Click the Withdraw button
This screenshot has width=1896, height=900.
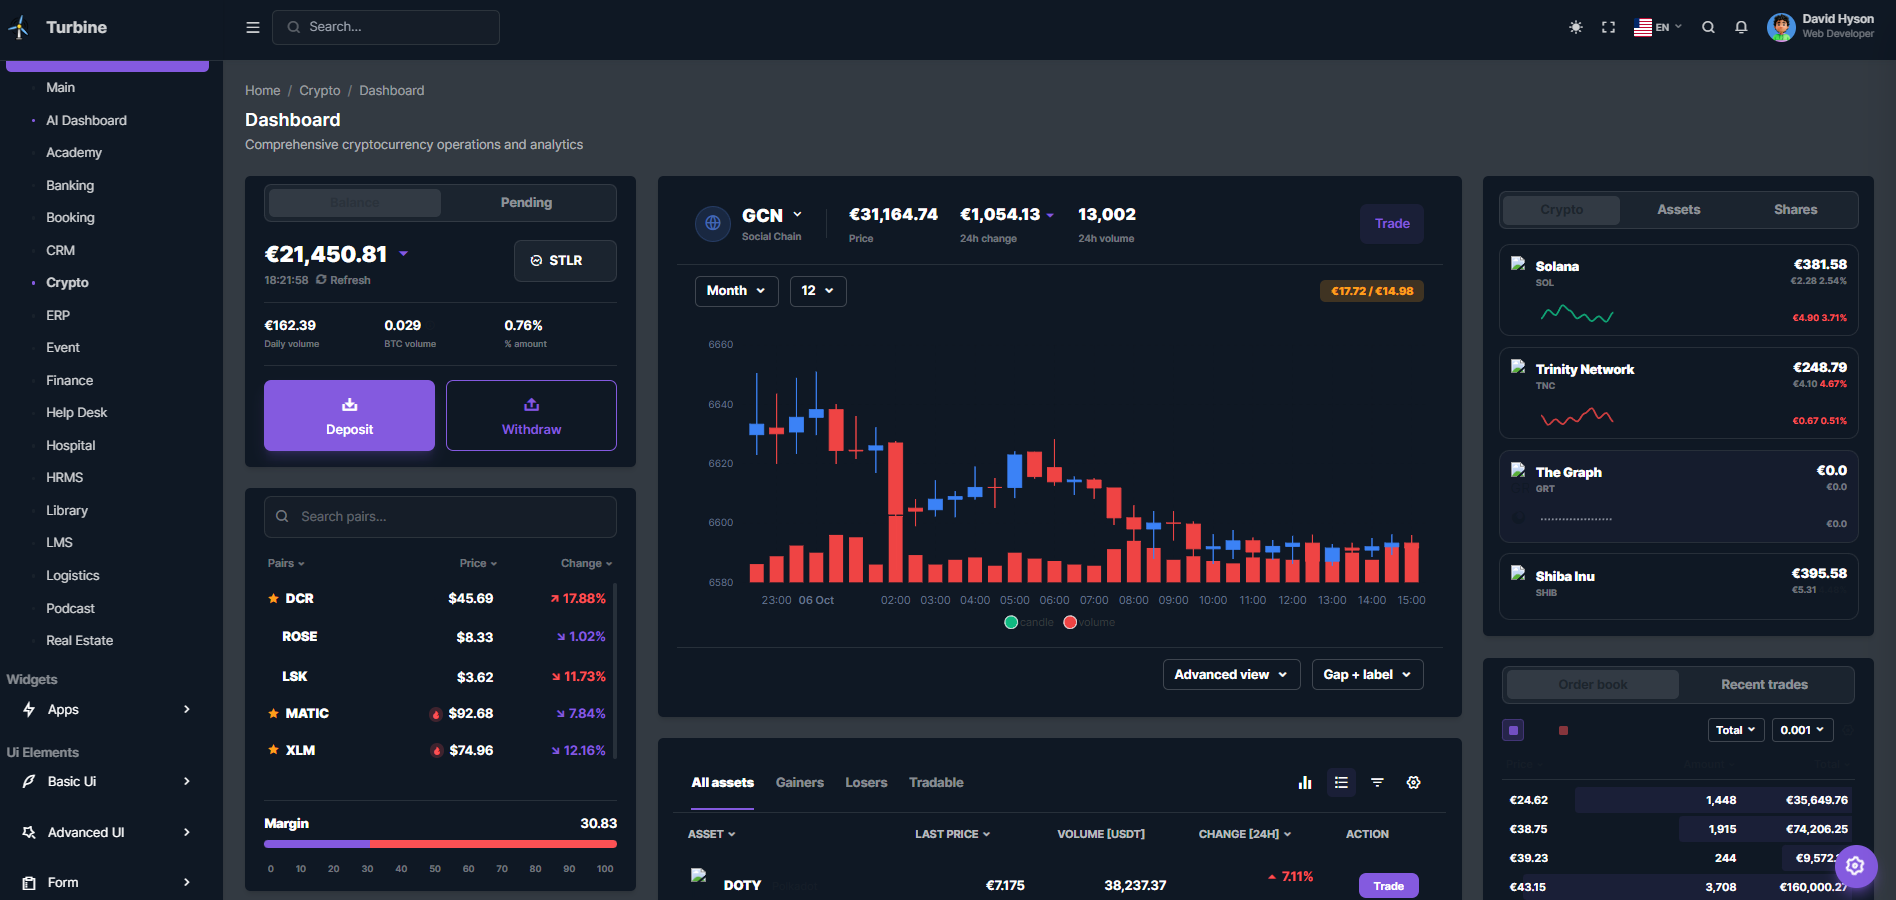point(531,415)
